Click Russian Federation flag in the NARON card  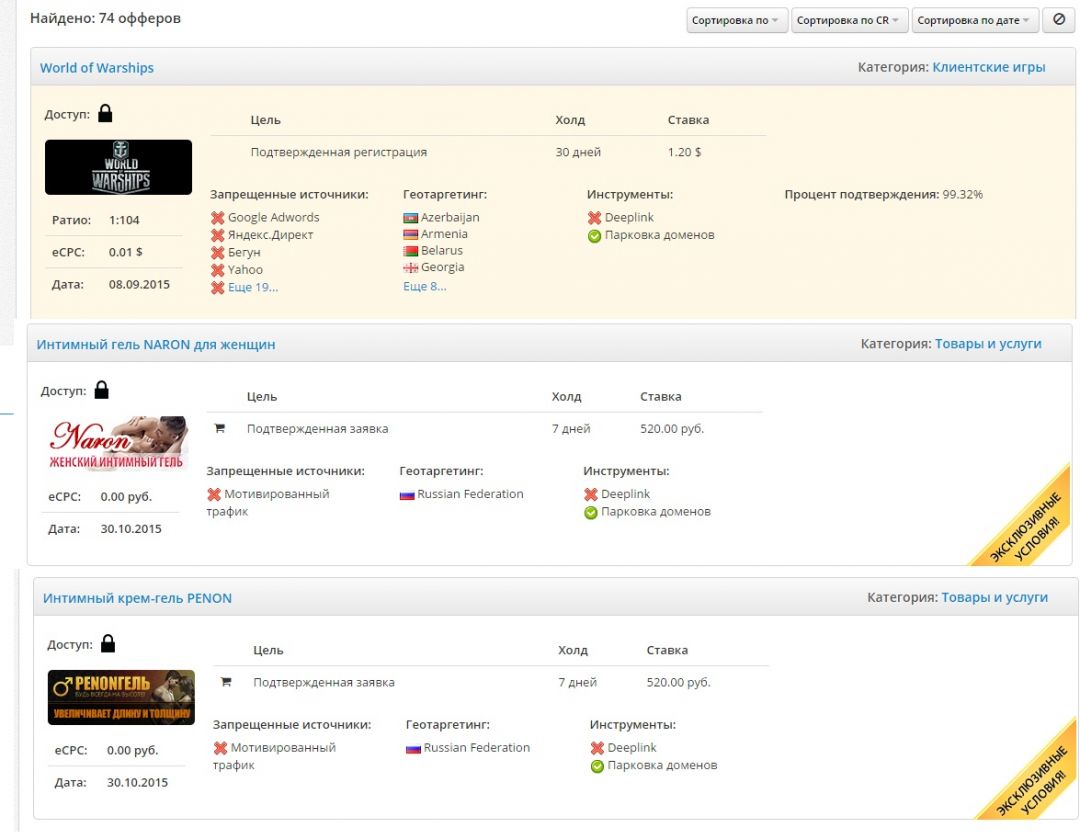pyautogui.click(x=407, y=495)
